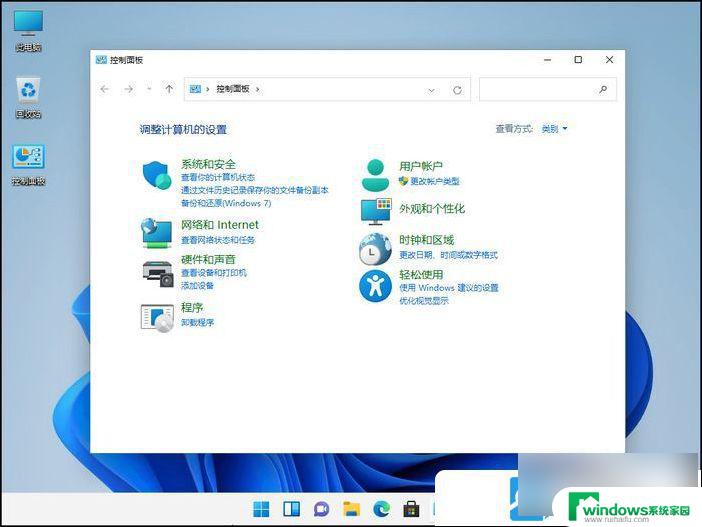This screenshot has width=702, height=527.
Task: Click 查看设备和打印机 link
Action: click(214, 273)
